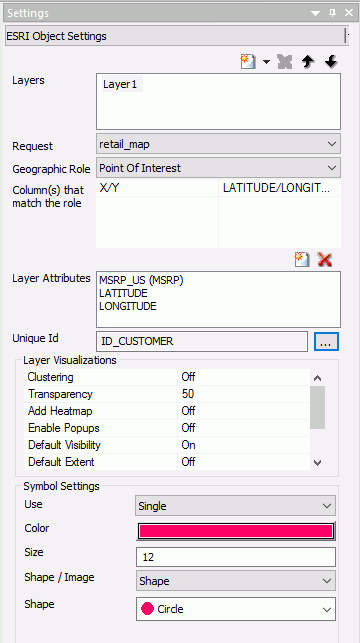Toggle Clustering value Off

click(x=244, y=377)
